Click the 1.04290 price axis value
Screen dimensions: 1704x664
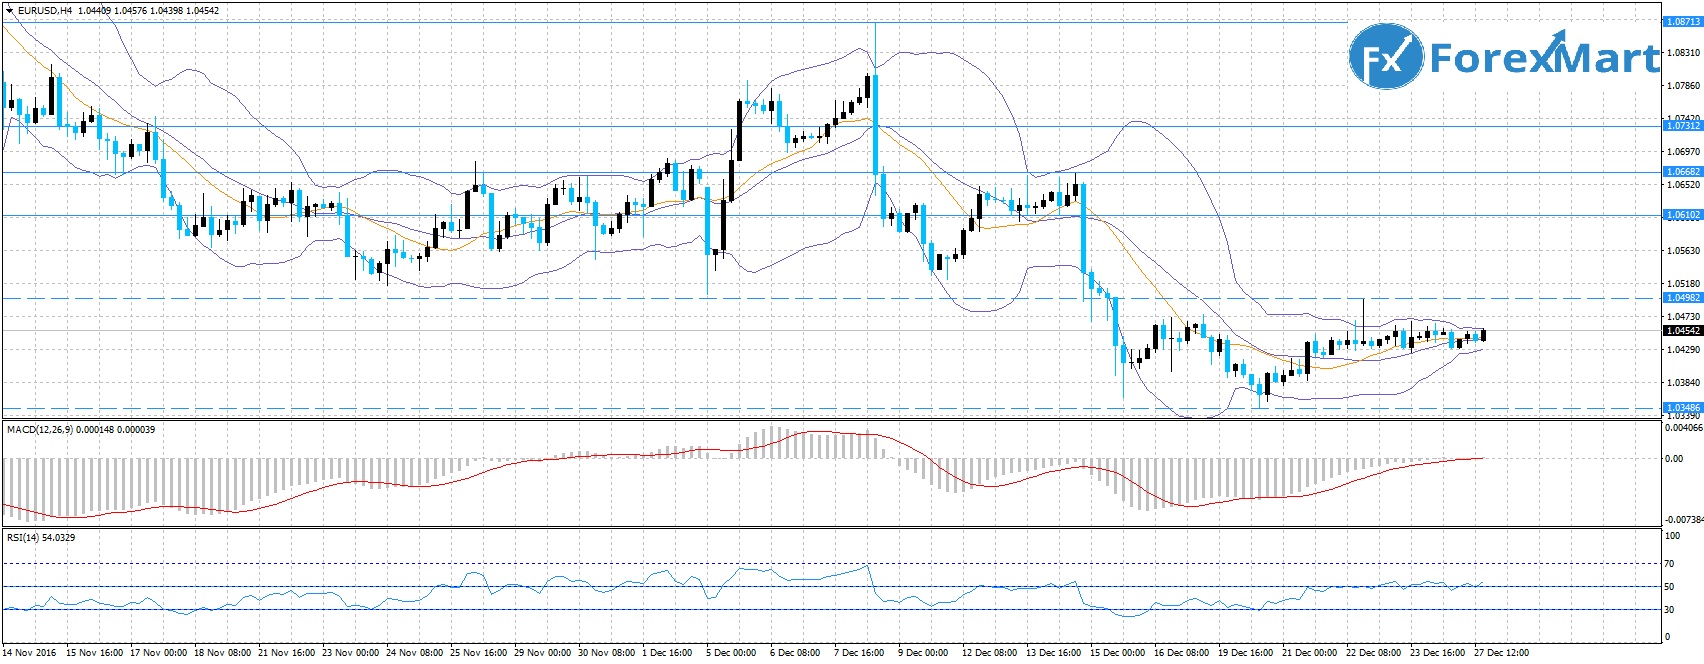point(1684,350)
